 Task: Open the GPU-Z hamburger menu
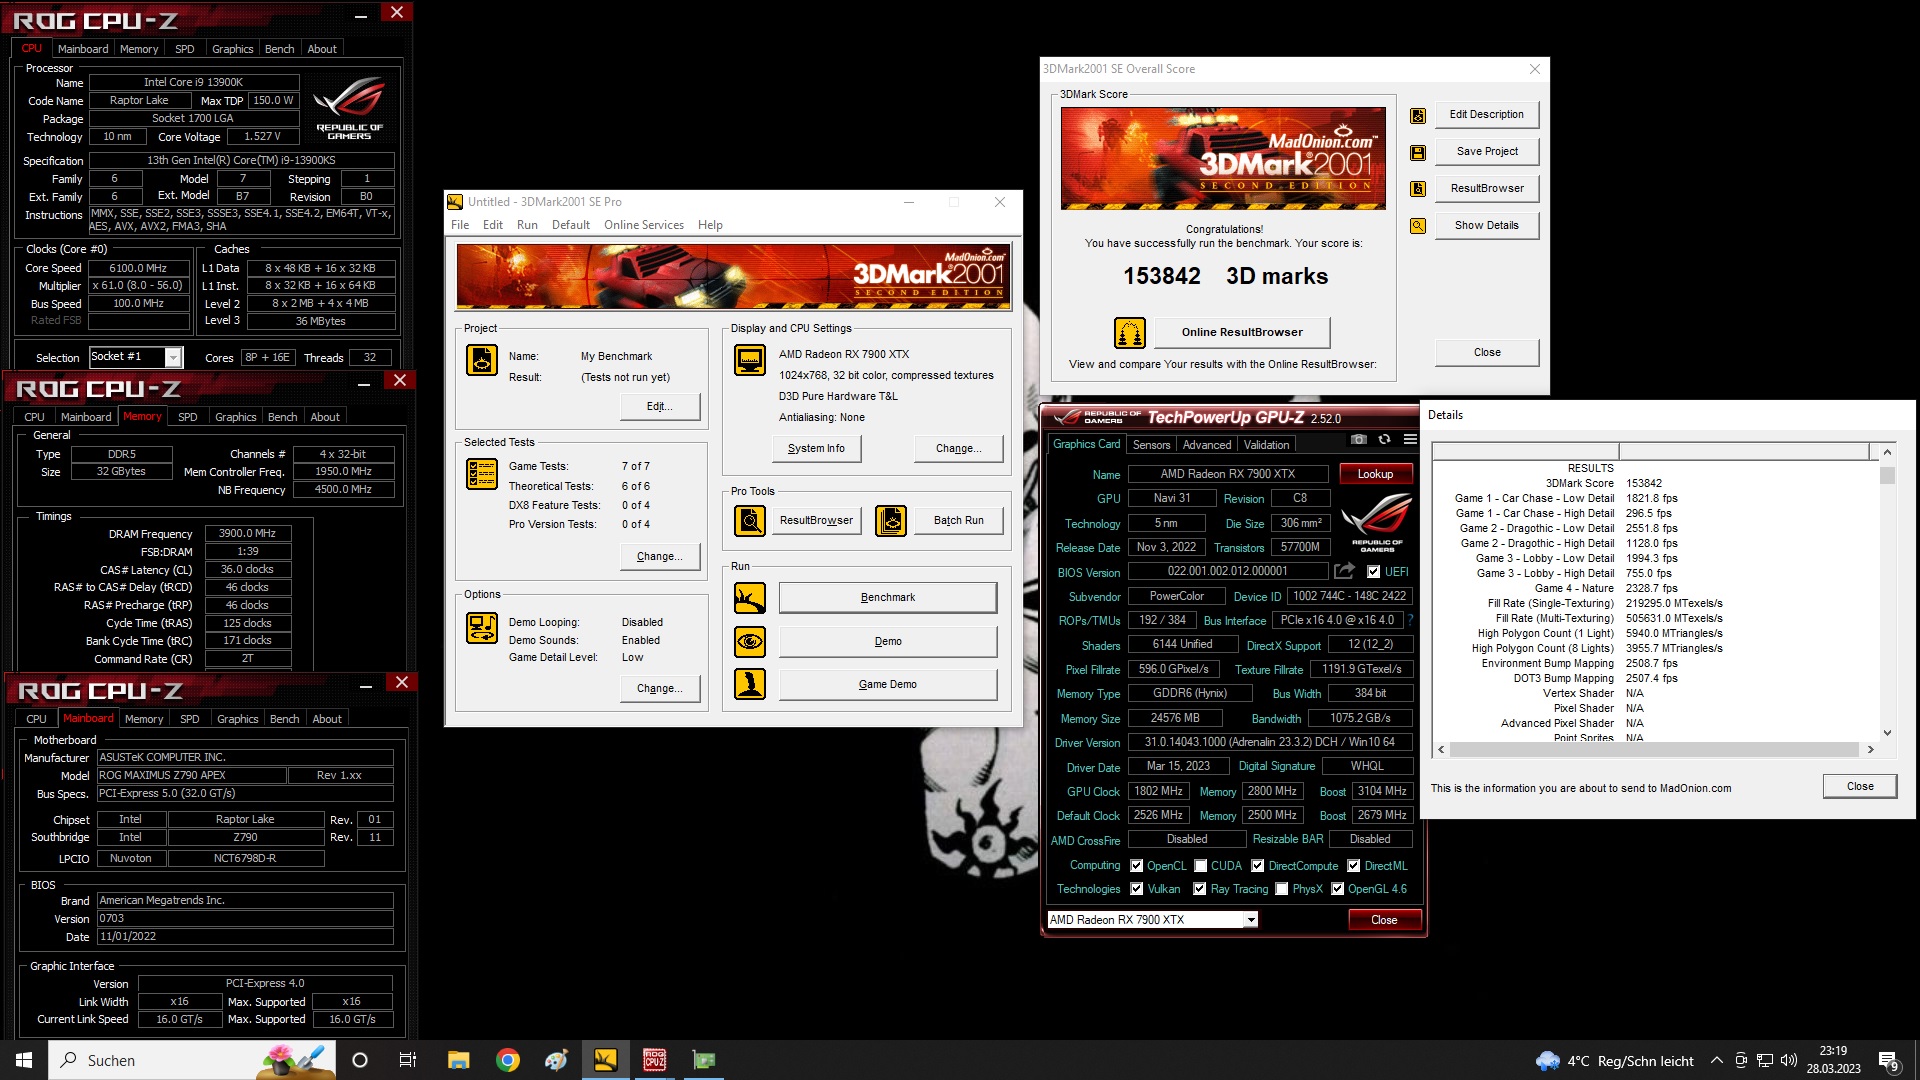click(x=1410, y=439)
